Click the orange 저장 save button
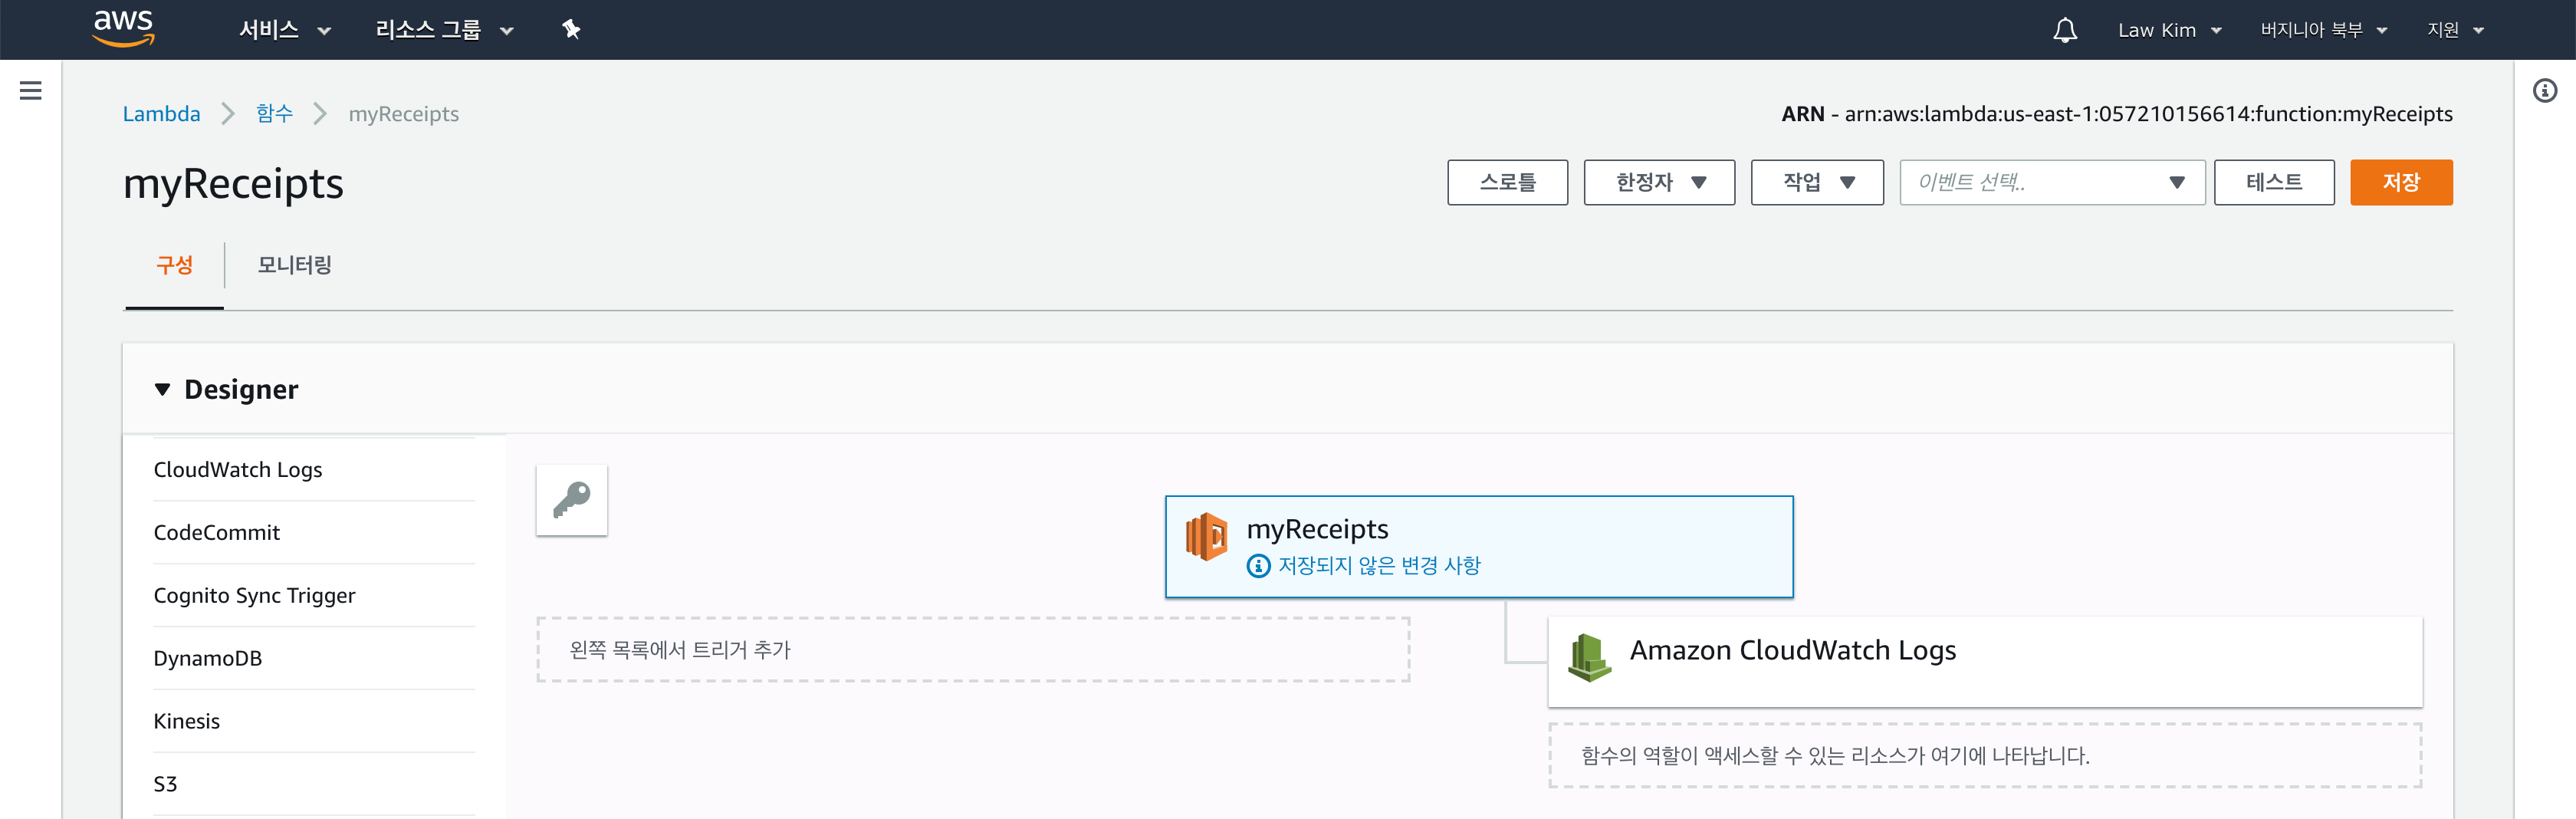Image resolution: width=2576 pixels, height=819 pixels. 2401,182
